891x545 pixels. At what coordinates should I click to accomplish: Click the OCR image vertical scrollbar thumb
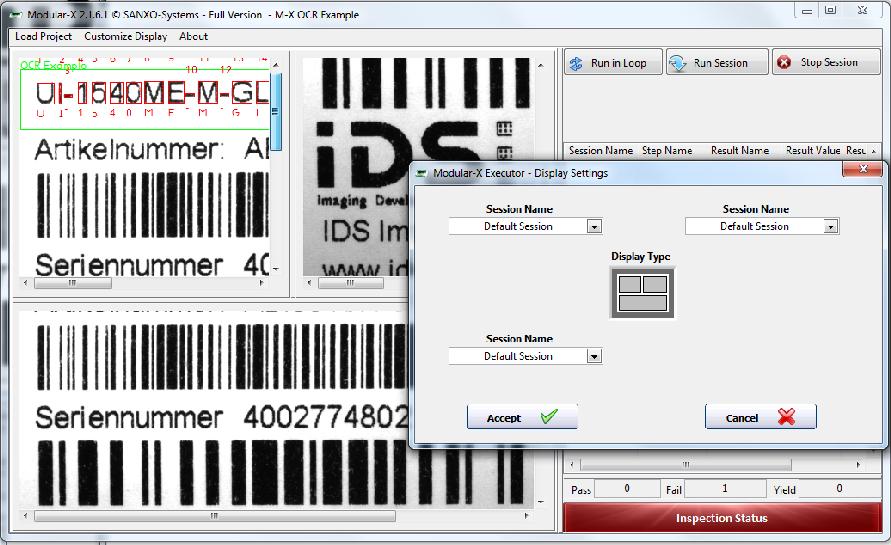276,111
